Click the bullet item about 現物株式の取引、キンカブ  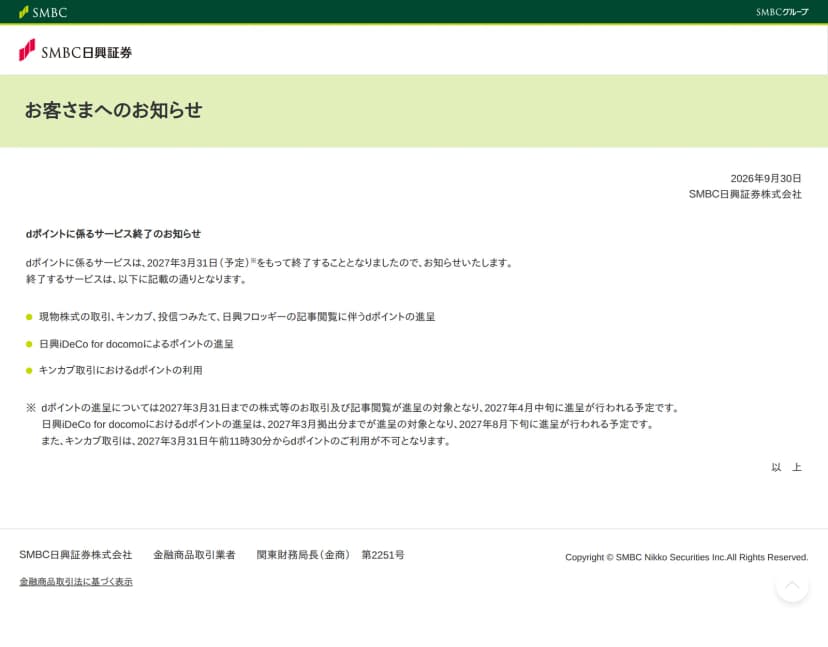[x=237, y=317]
